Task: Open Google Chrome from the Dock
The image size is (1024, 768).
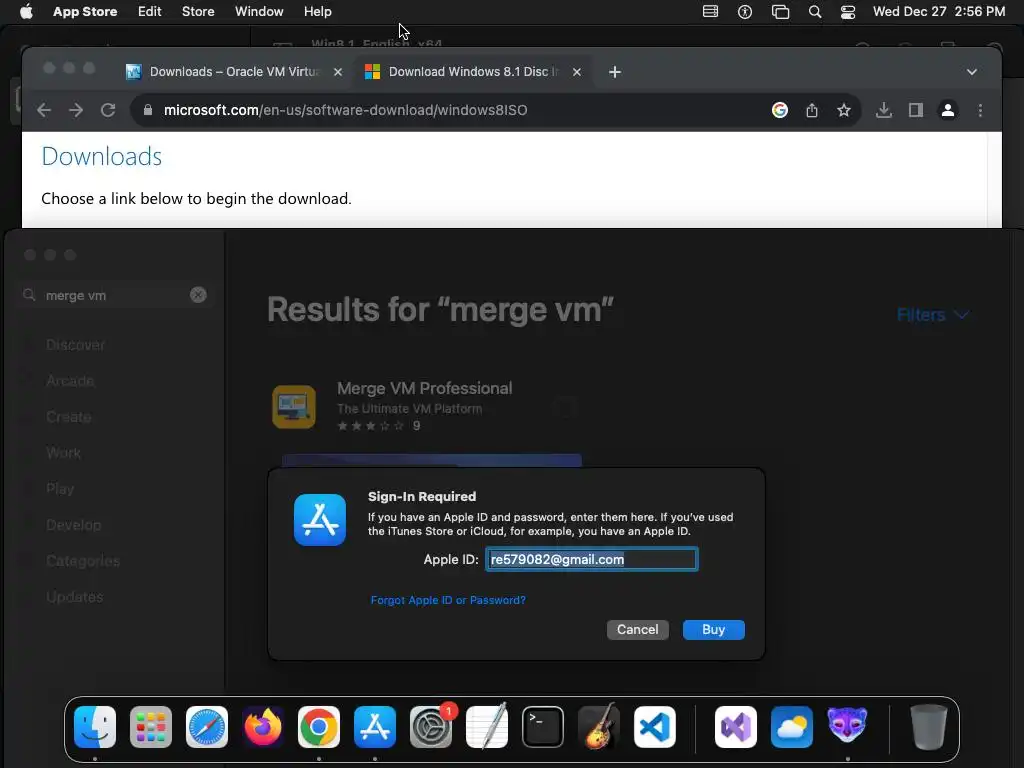Action: tap(319, 727)
